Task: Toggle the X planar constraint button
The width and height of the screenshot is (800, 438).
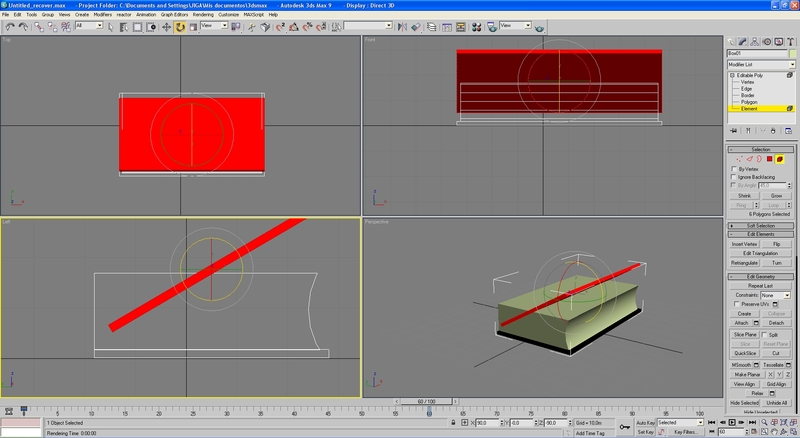Action: [771, 375]
